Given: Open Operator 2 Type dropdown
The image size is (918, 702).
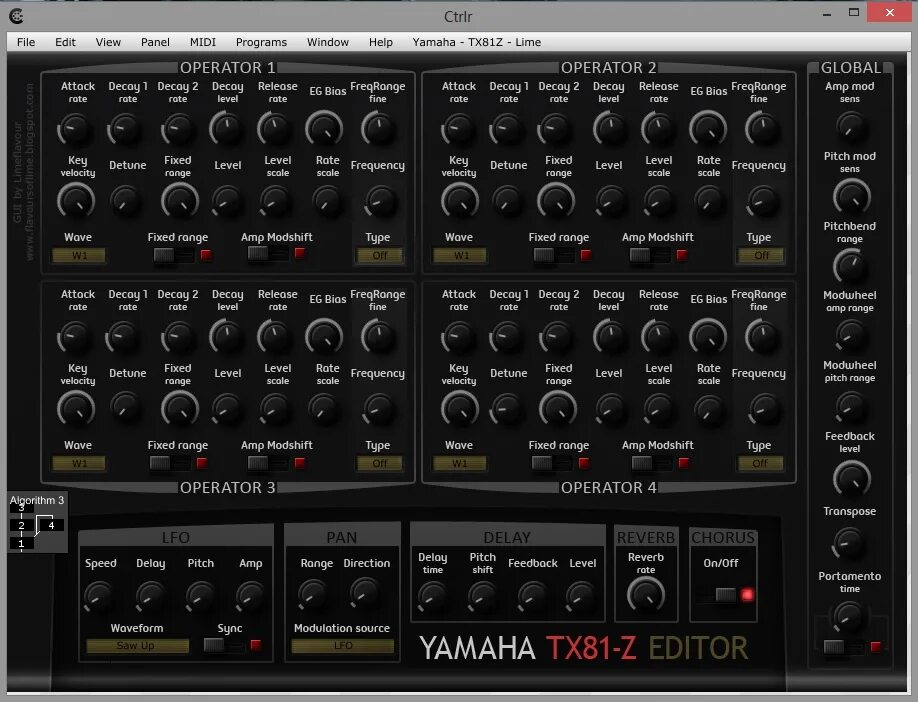Looking at the screenshot, I should (x=761, y=255).
